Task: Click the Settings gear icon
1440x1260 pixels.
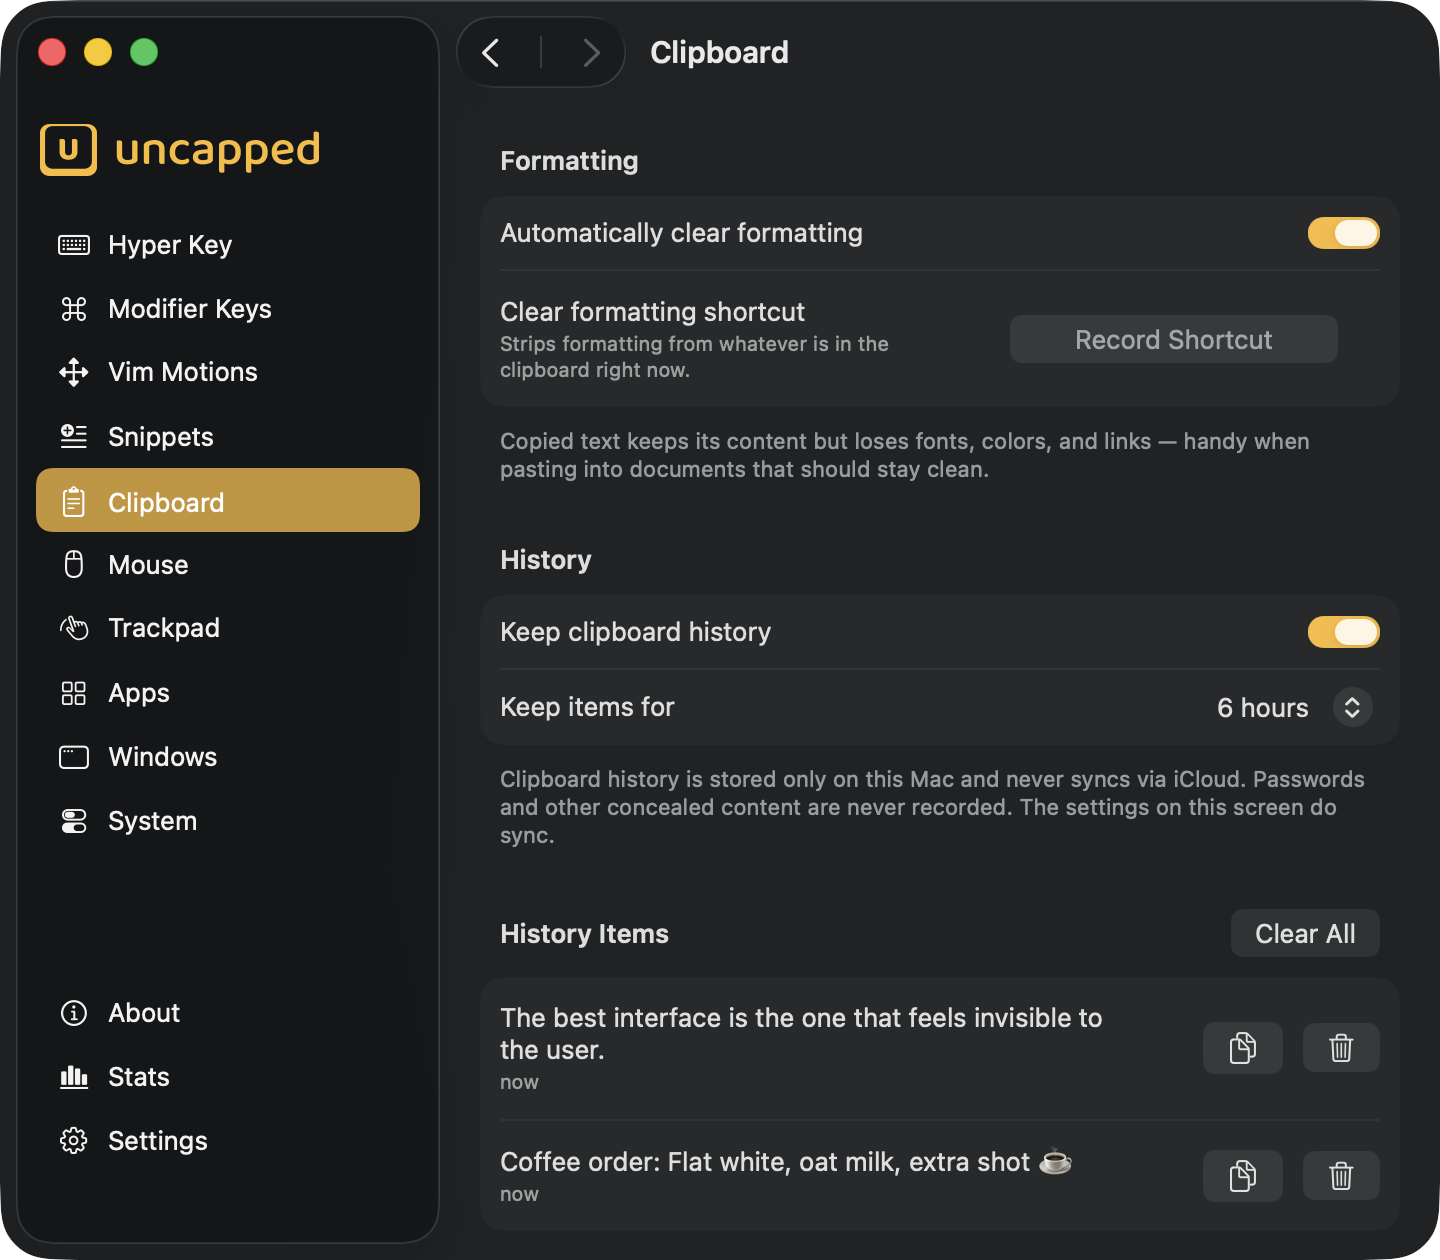Action: 74,1141
